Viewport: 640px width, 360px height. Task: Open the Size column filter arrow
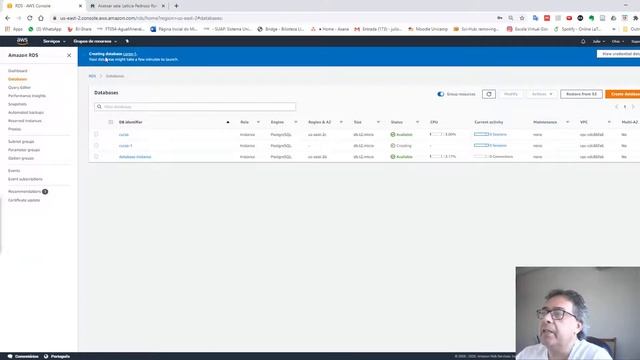pyautogui.click(x=378, y=122)
